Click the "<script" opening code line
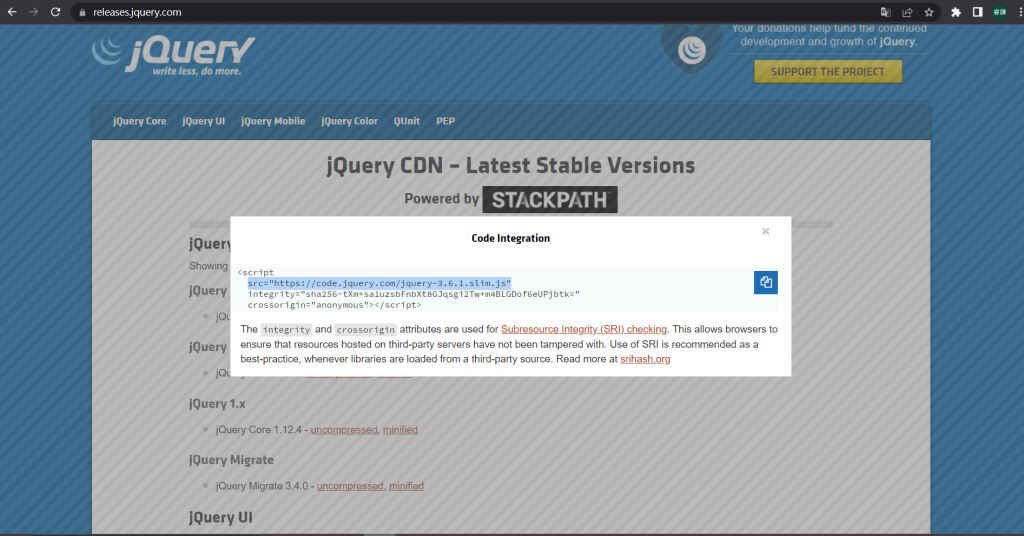 tap(256, 273)
